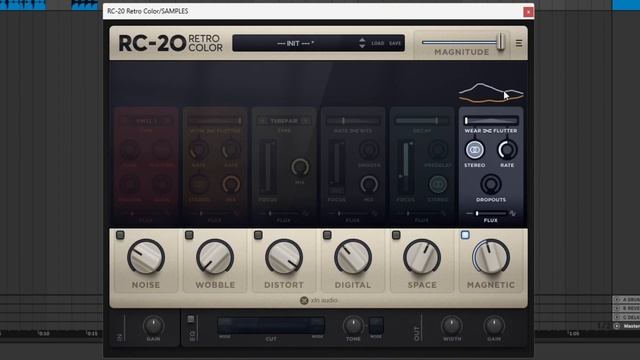Select previous preset with up arrow
This screenshot has width=640, height=360.
point(362,40)
